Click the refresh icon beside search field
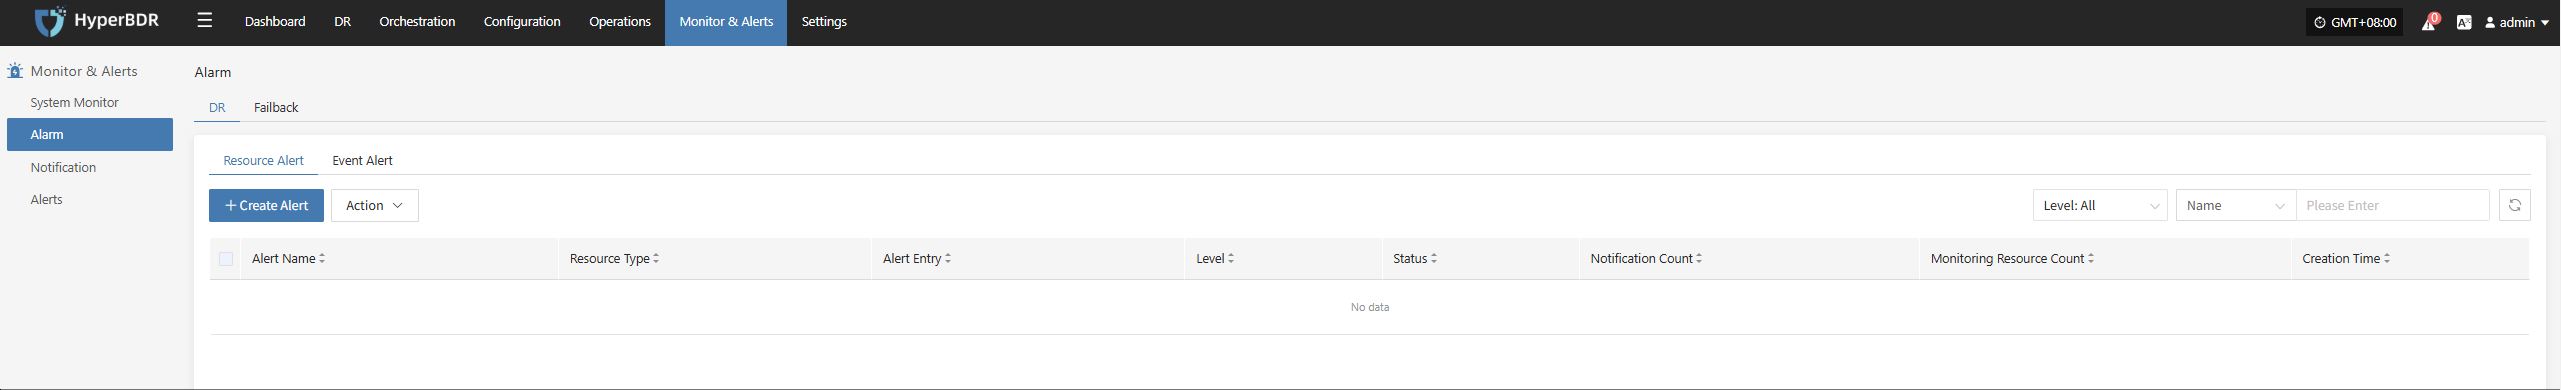Viewport: 2561px width, 390px height. pos(2514,205)
